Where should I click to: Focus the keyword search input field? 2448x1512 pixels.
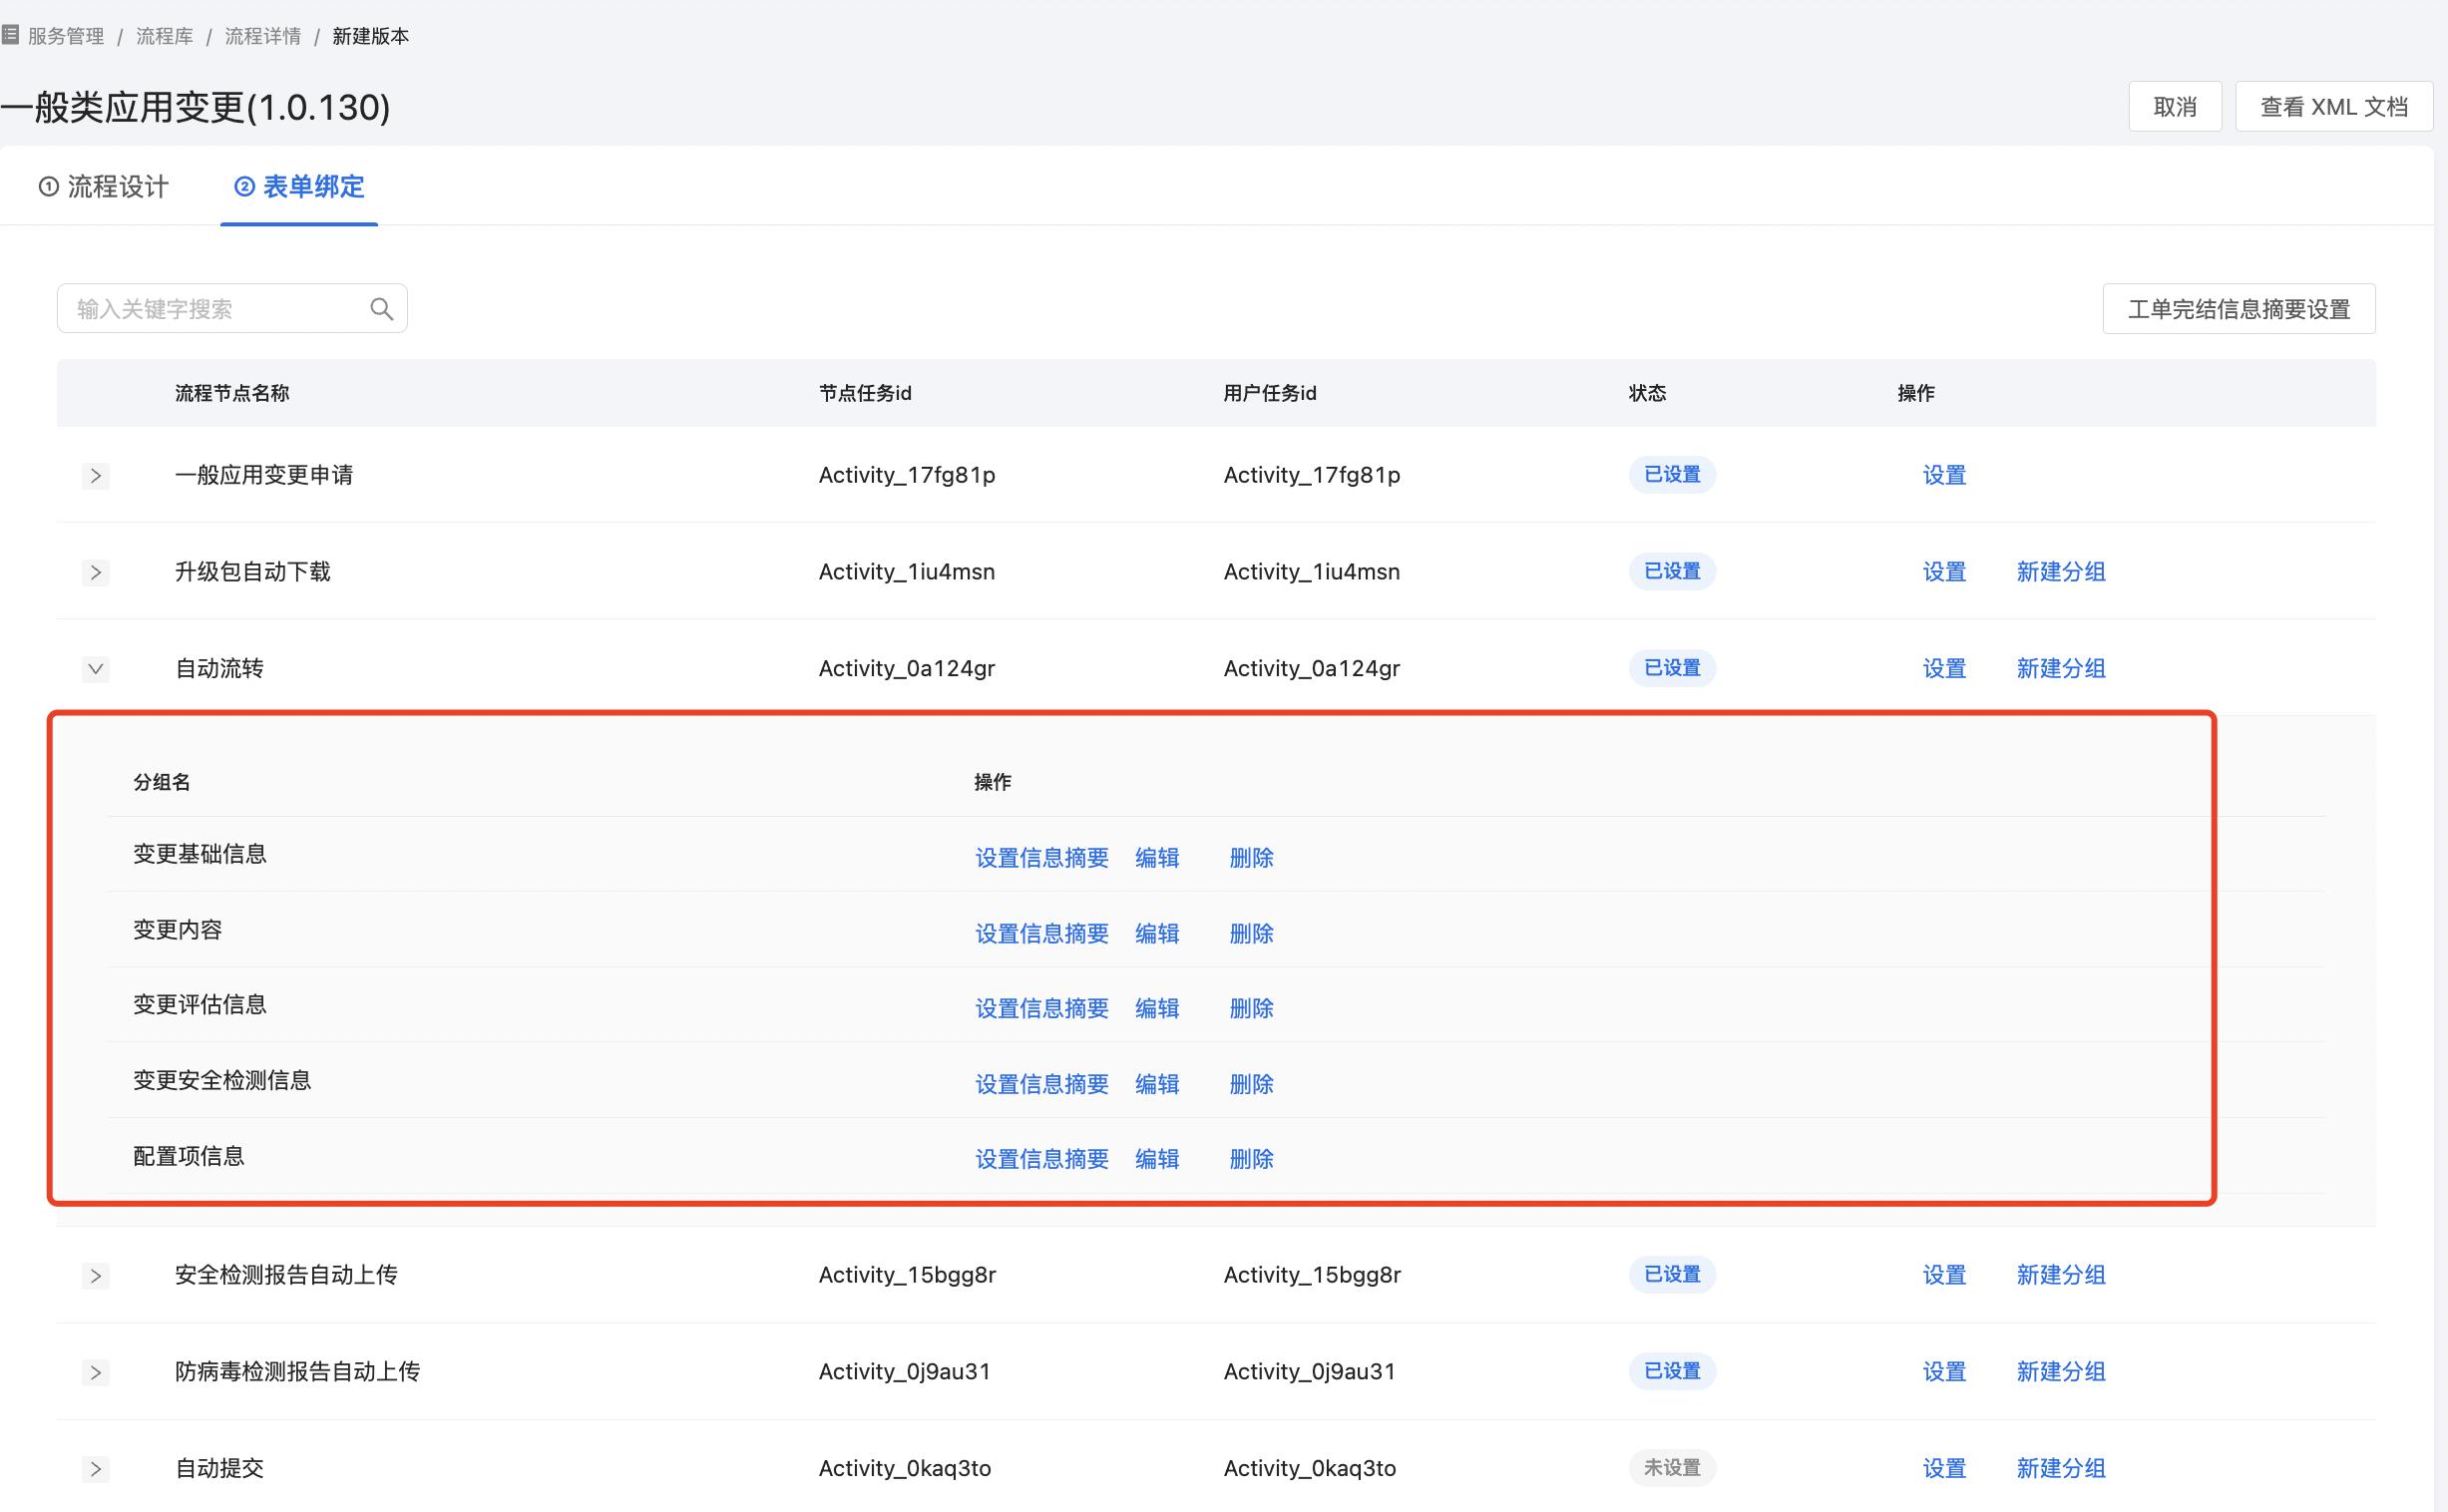215,309
